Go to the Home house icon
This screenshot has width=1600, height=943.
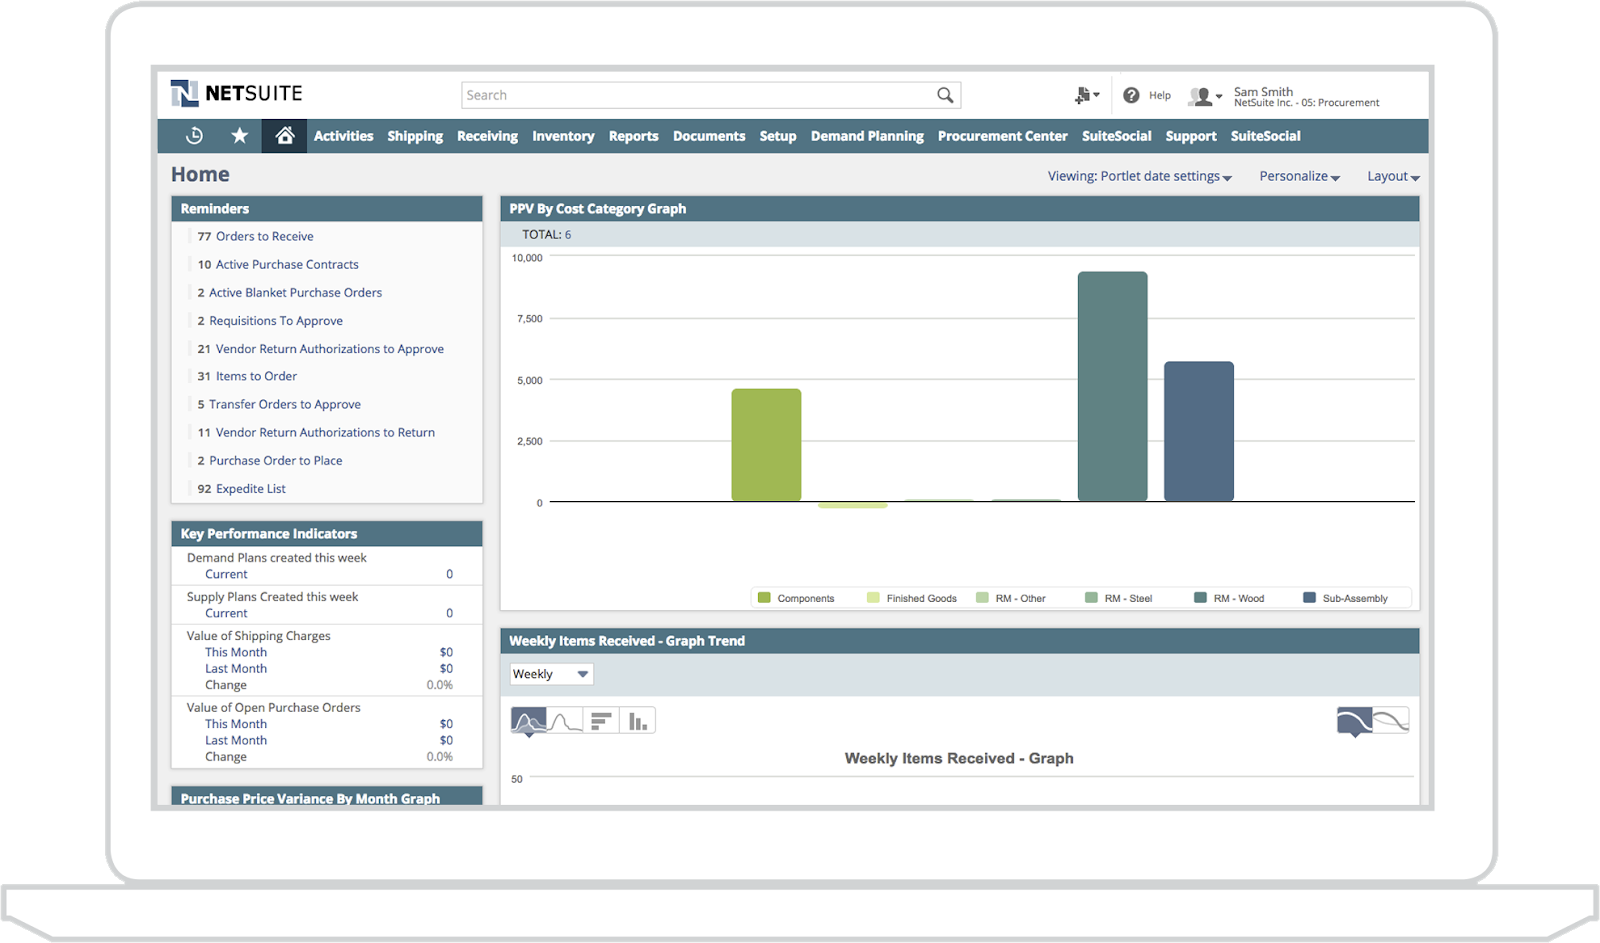coord(285,135)
